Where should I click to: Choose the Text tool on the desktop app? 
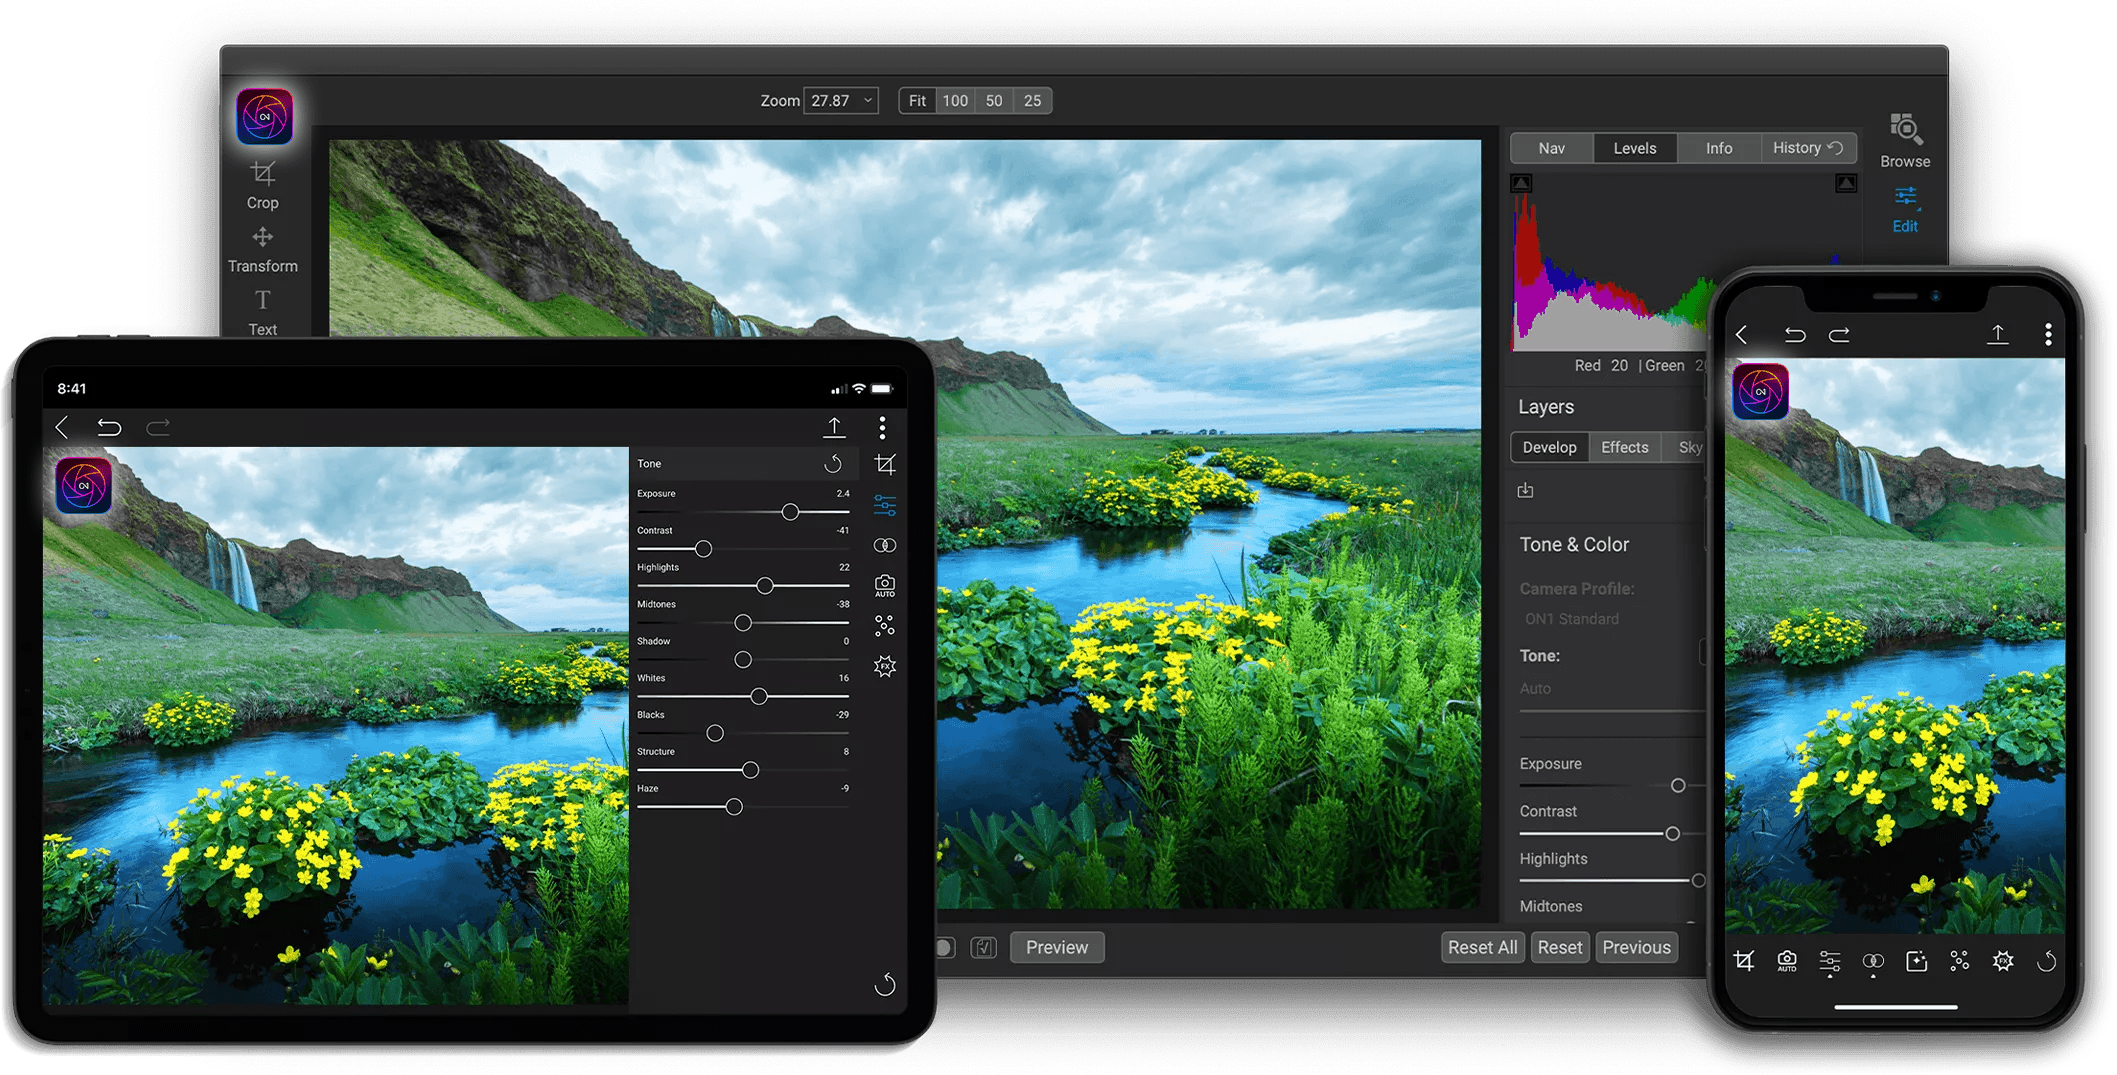261,312
